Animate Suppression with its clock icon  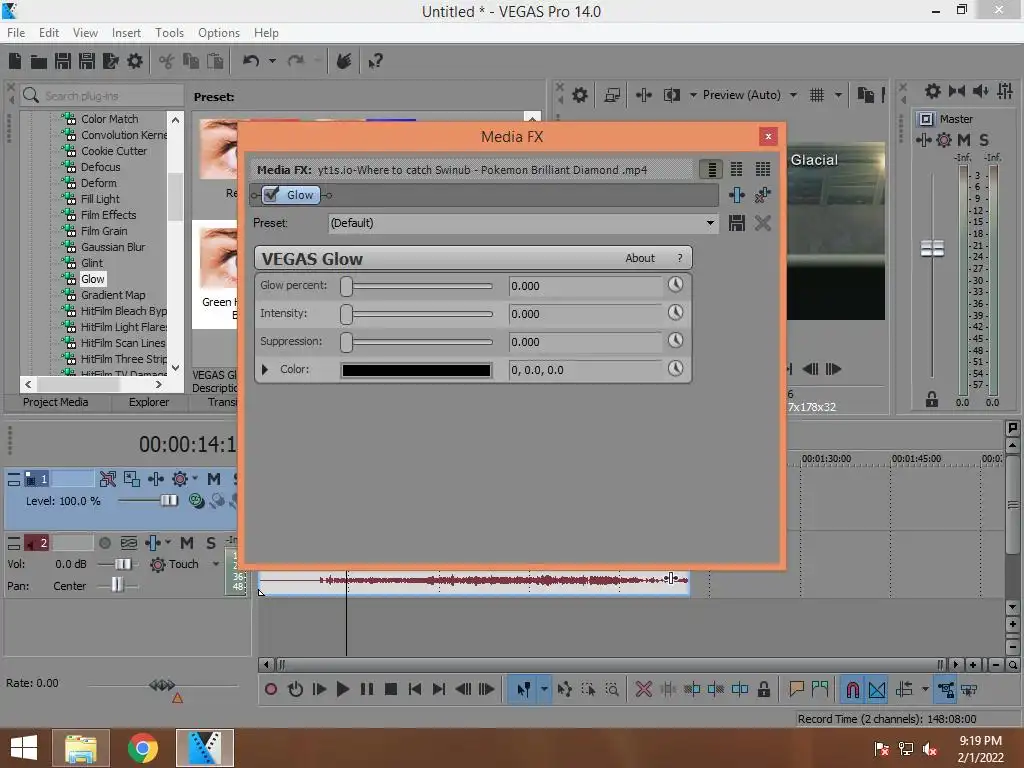coord(675,341)
